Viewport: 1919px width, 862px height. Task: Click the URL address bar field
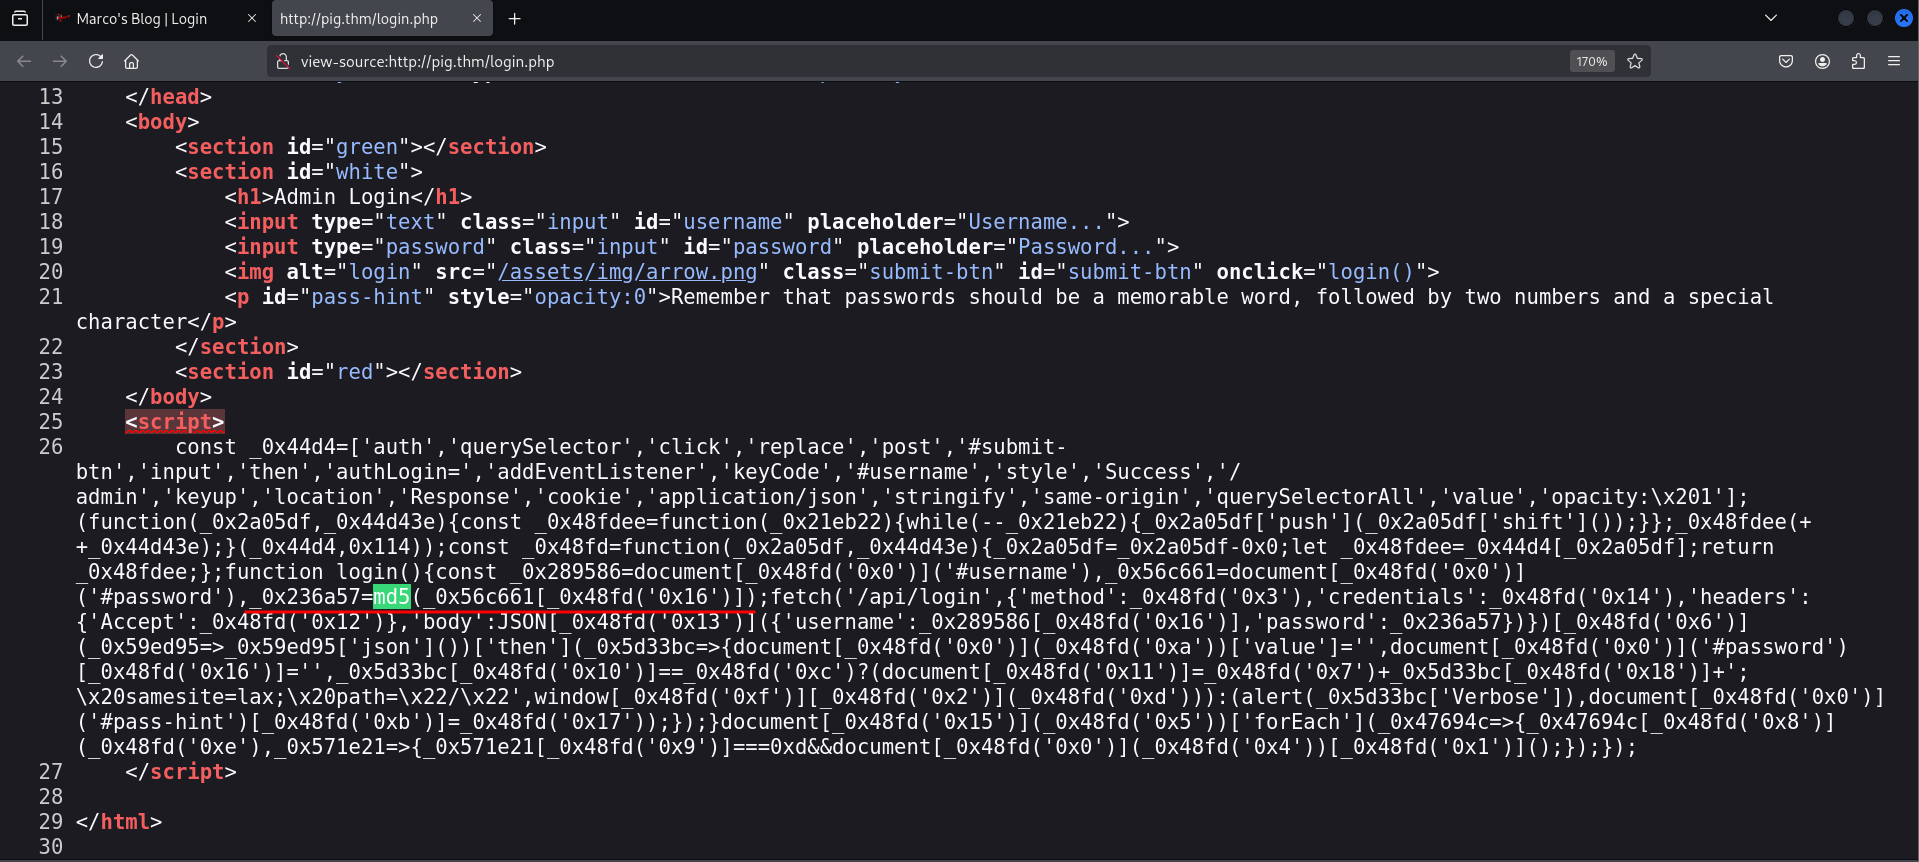click(x=900, y=61)
